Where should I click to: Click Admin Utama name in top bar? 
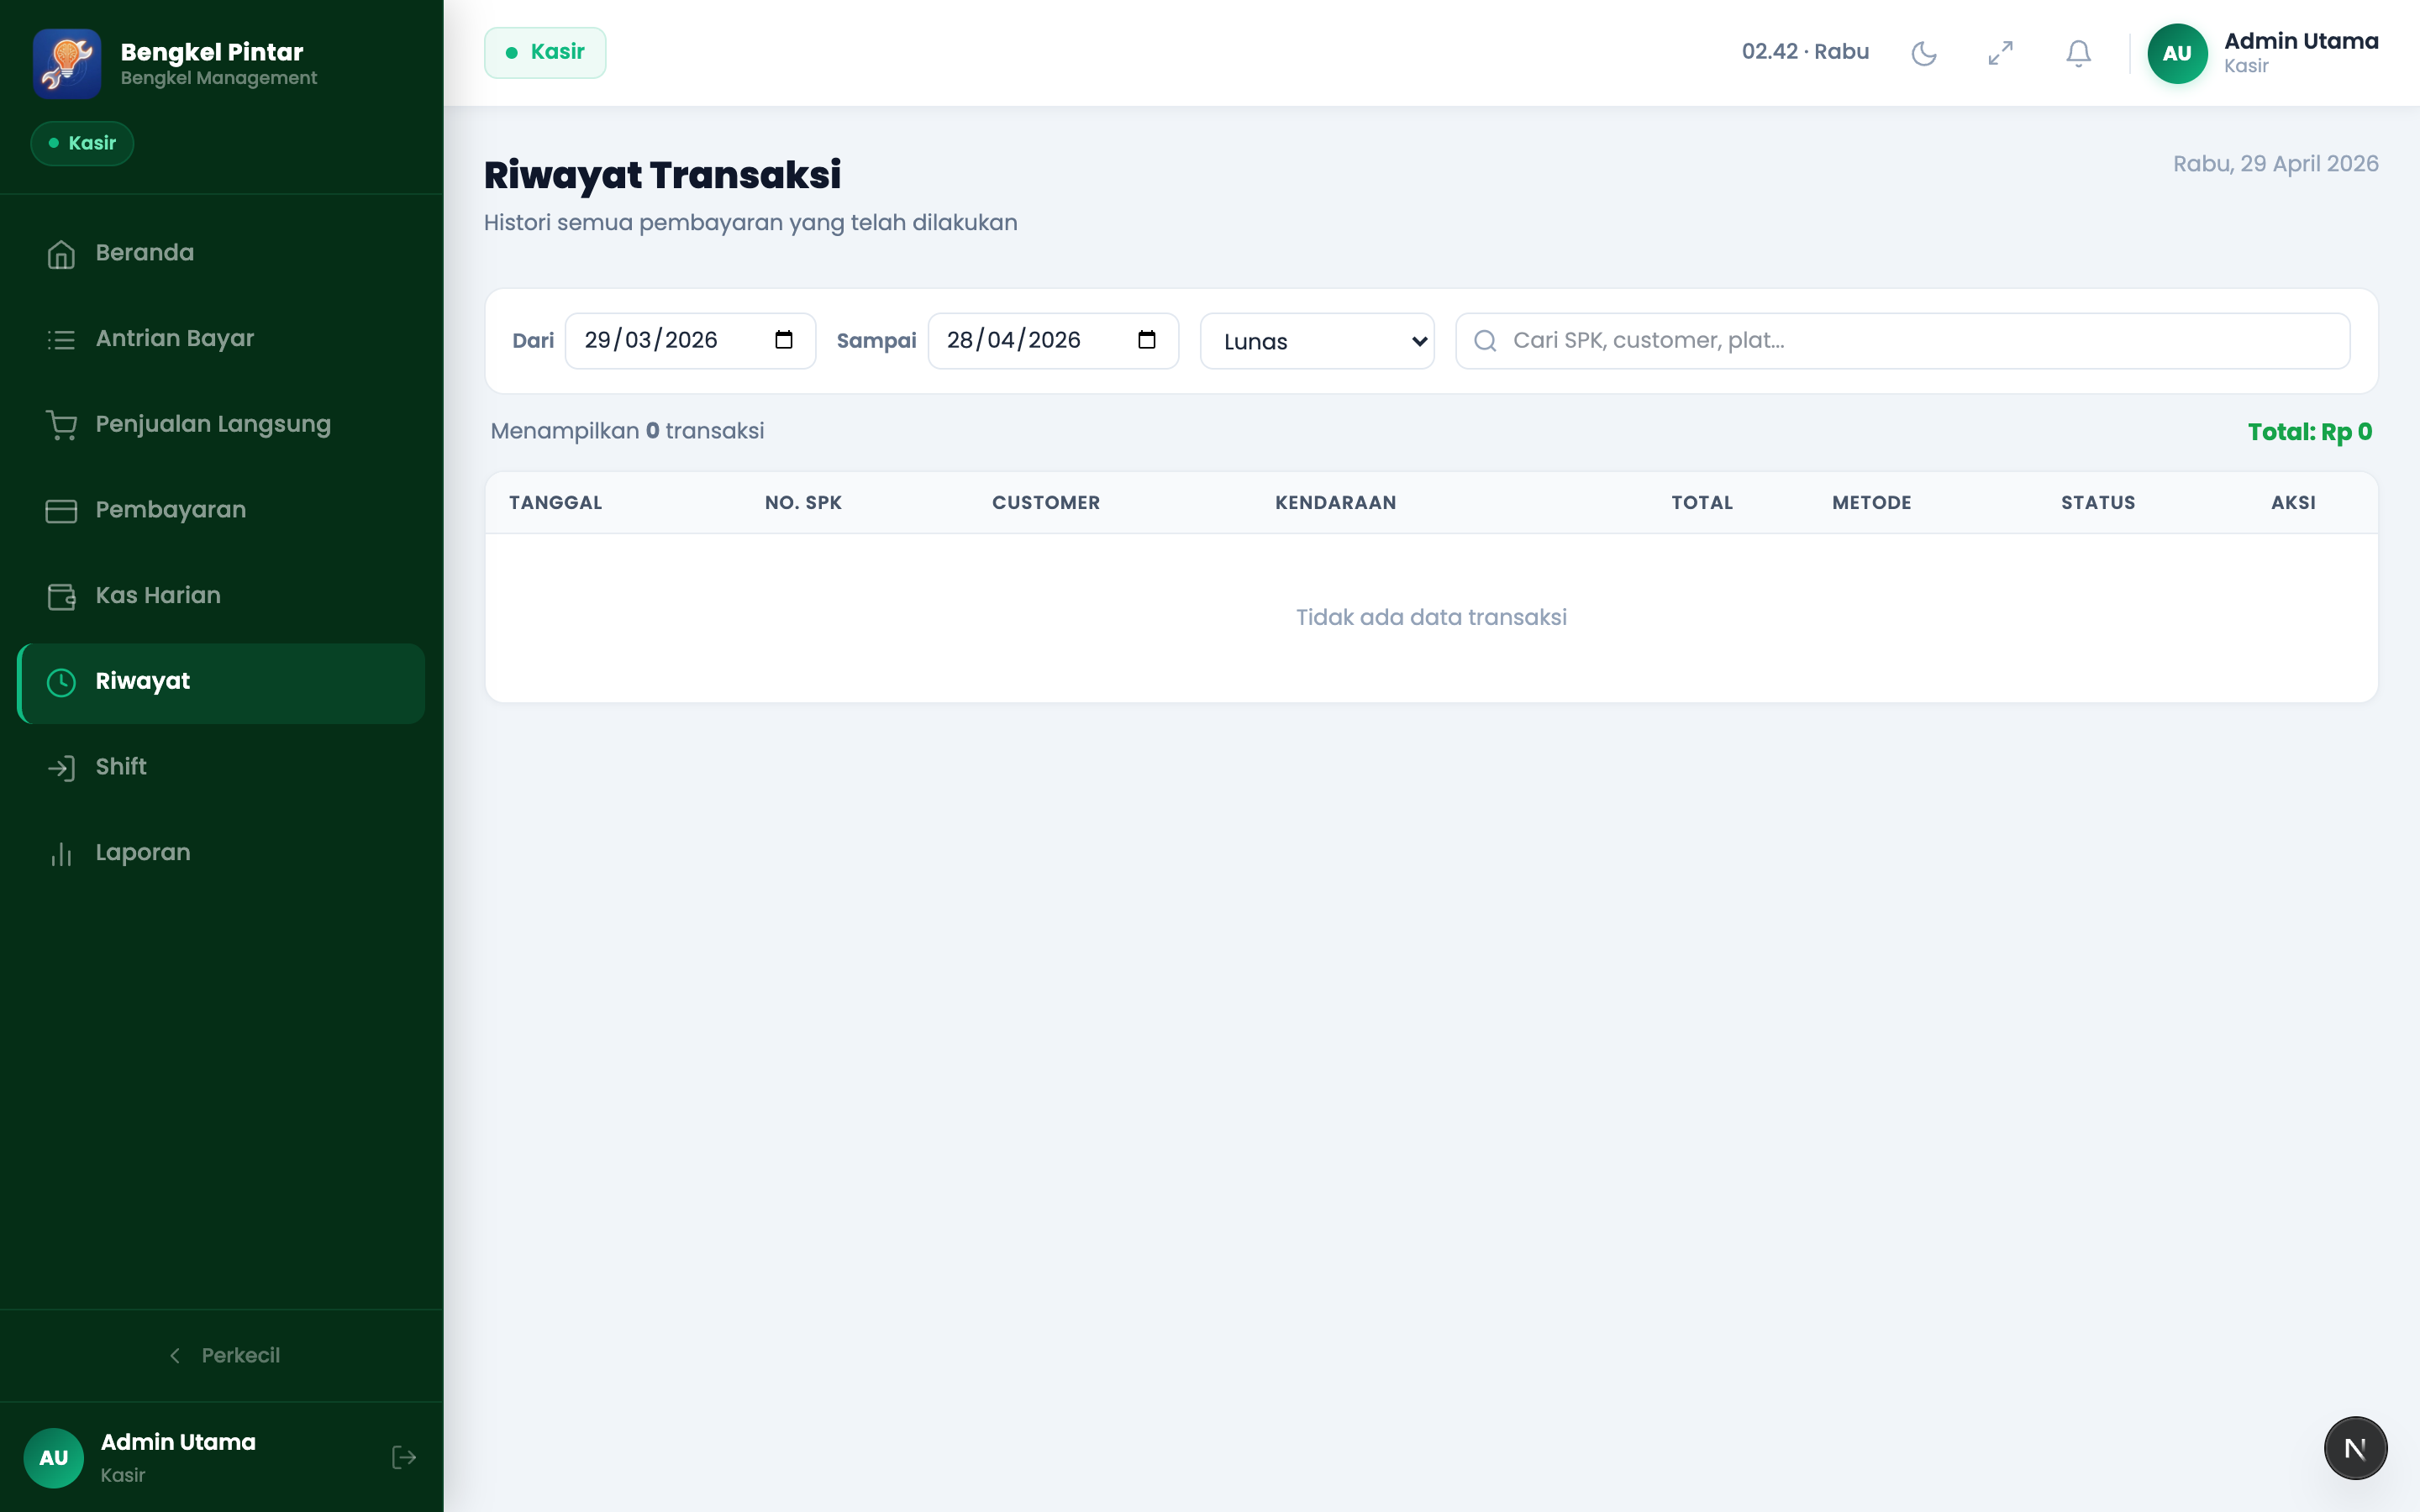pyautogui.click(x=2301, y=41)
